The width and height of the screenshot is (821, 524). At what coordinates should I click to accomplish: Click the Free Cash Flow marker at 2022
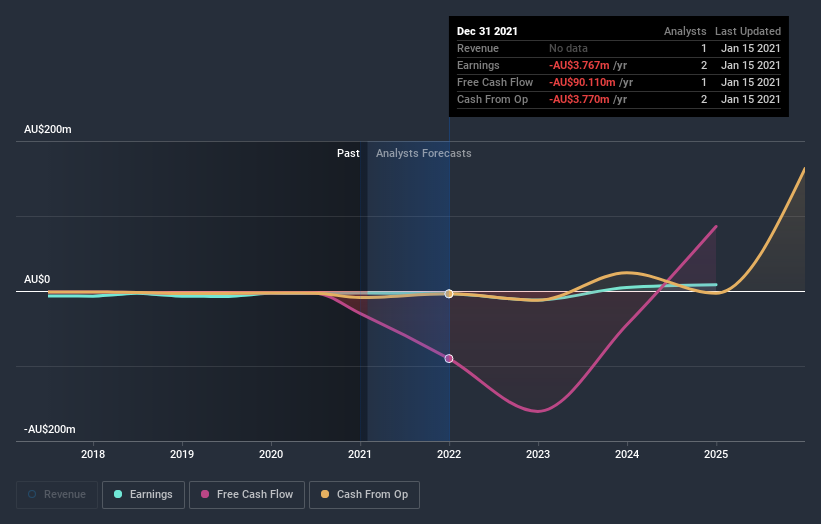coord(449,359)
